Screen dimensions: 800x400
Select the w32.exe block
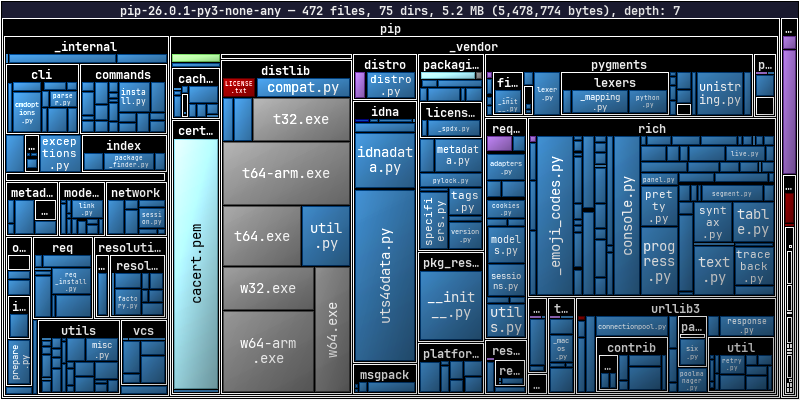coord(268,288)
